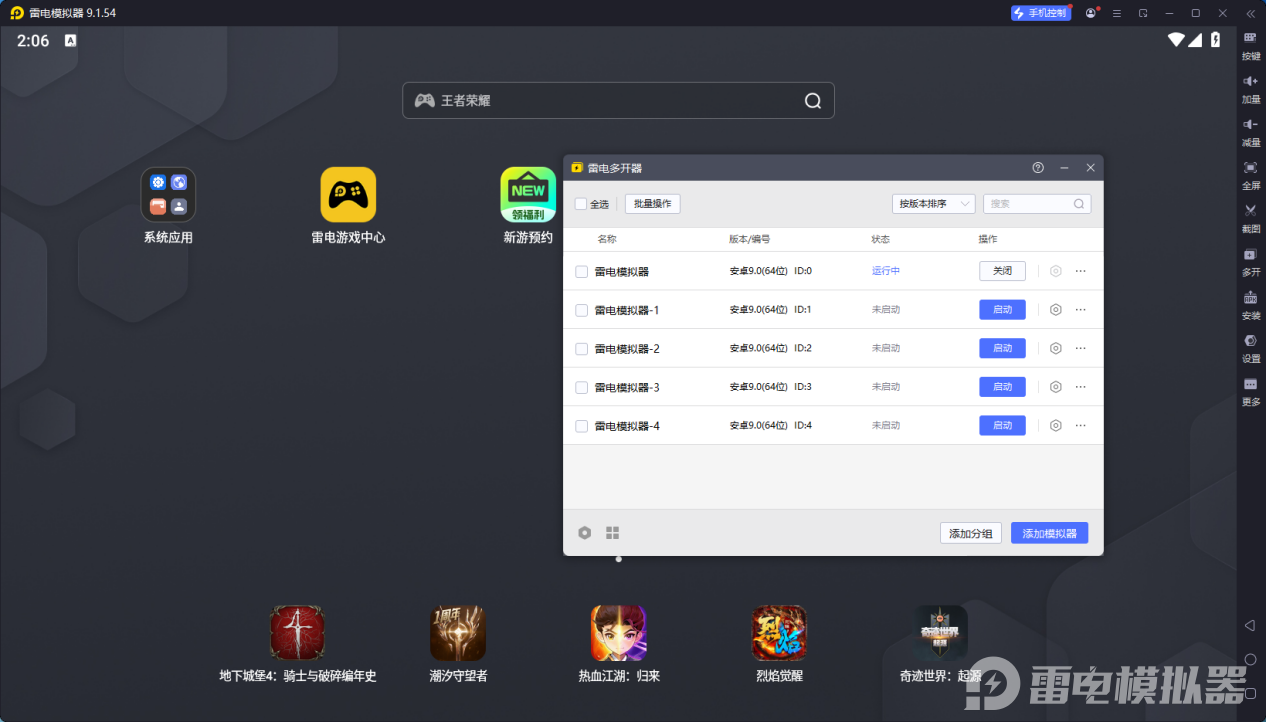Open more options (…) for 雷电模拟器-1
Viewport: 1266px width, 722px height.
pos(1080,310)
